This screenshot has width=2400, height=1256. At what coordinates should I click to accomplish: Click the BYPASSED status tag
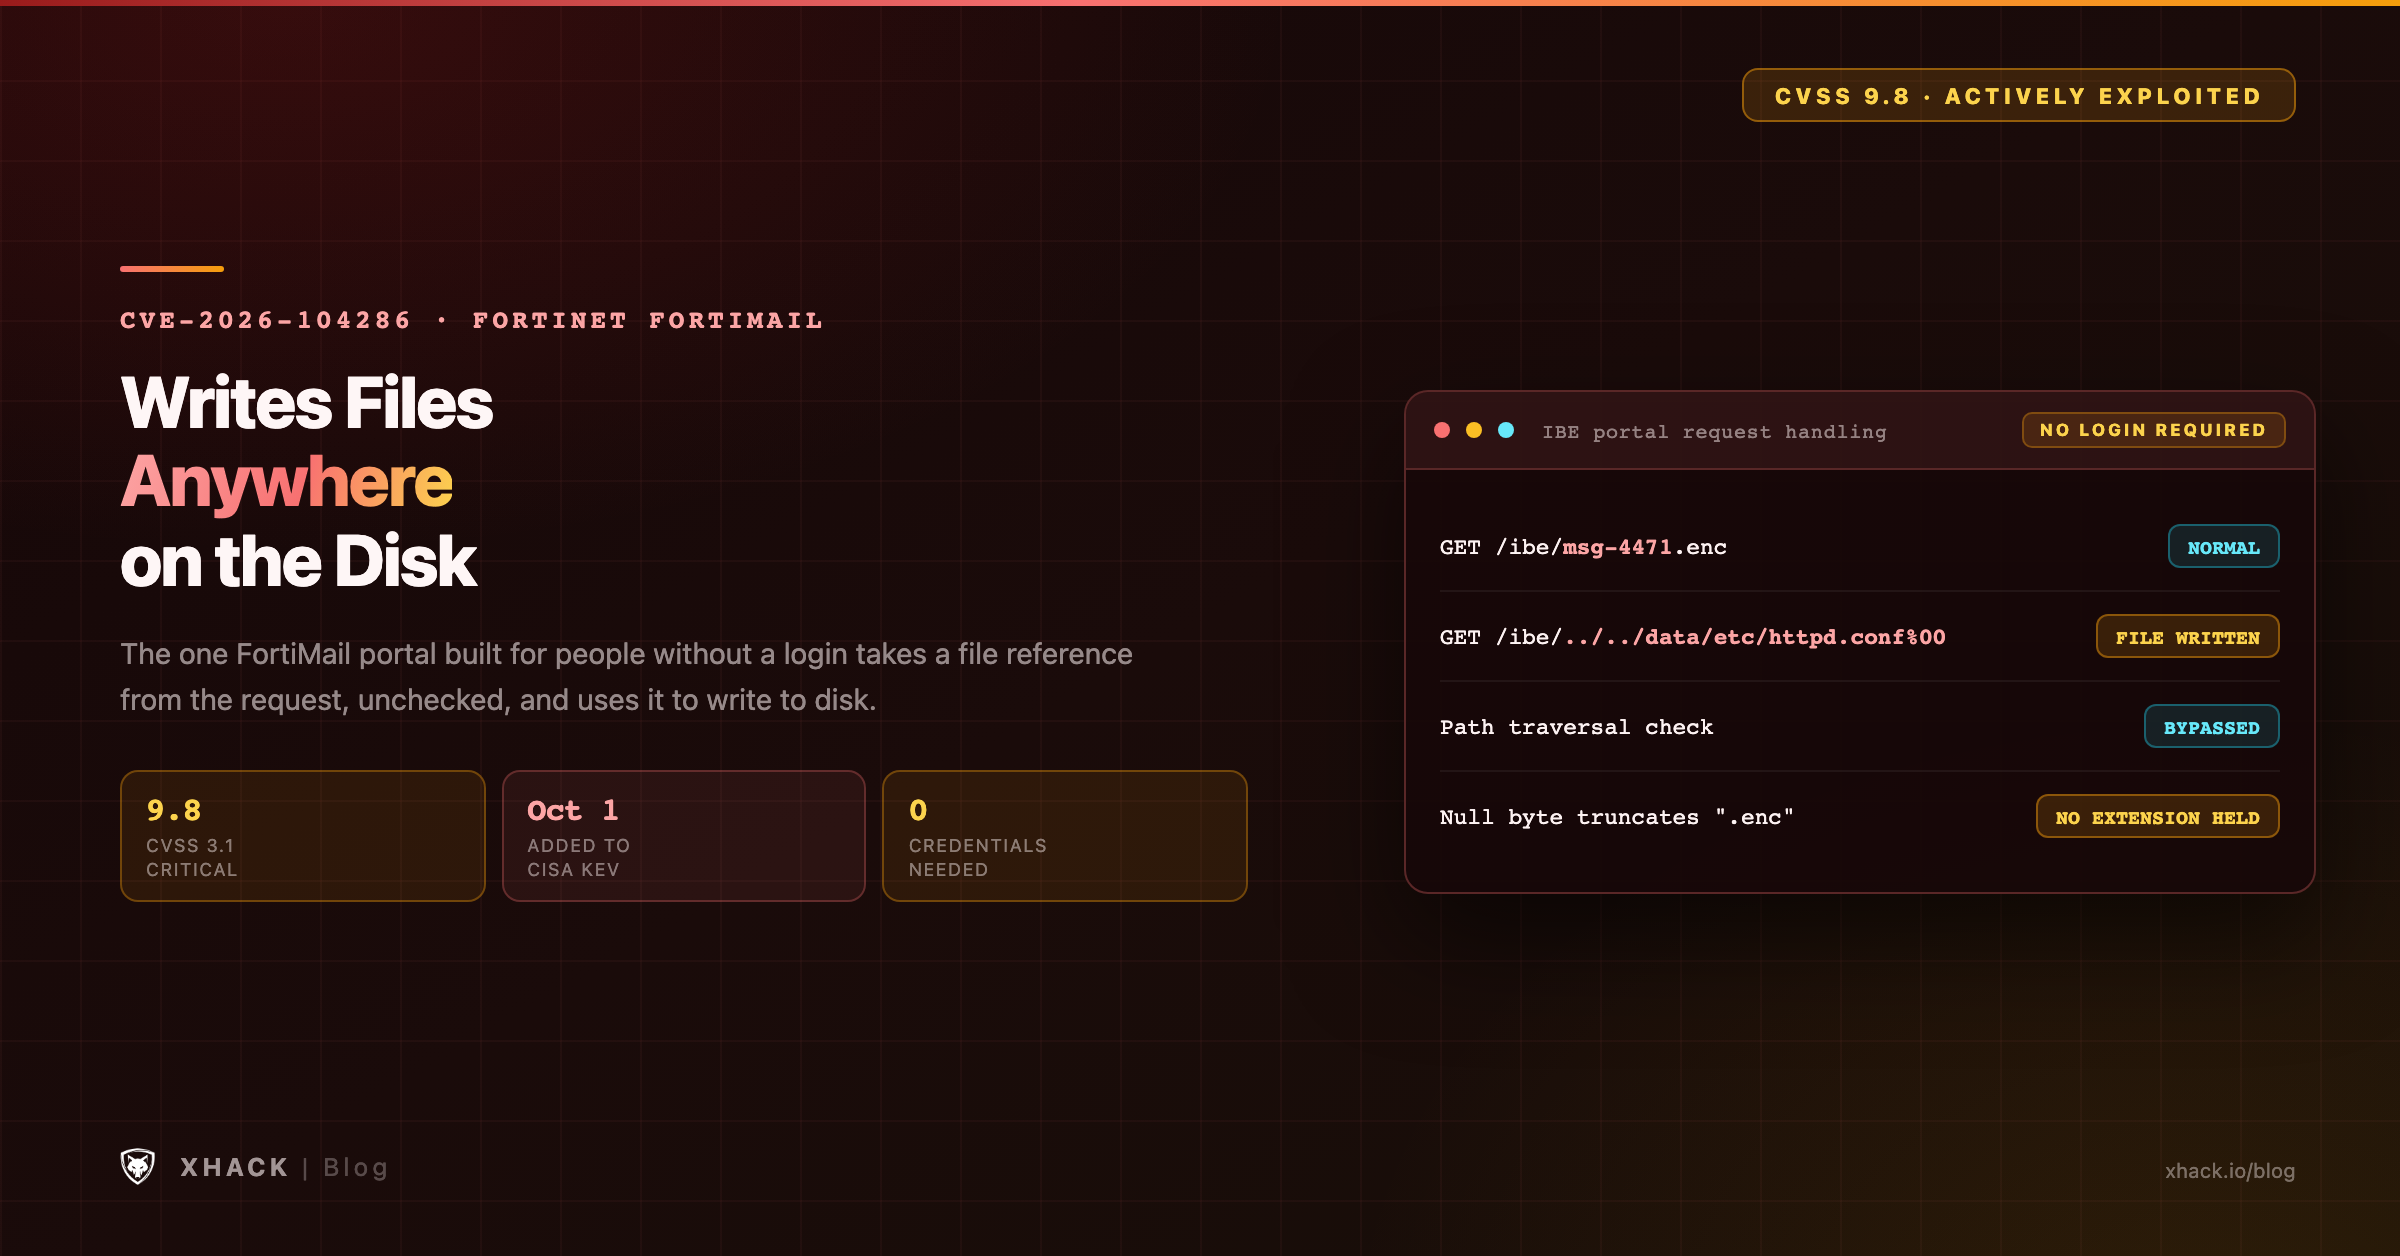pos(2211,727)
